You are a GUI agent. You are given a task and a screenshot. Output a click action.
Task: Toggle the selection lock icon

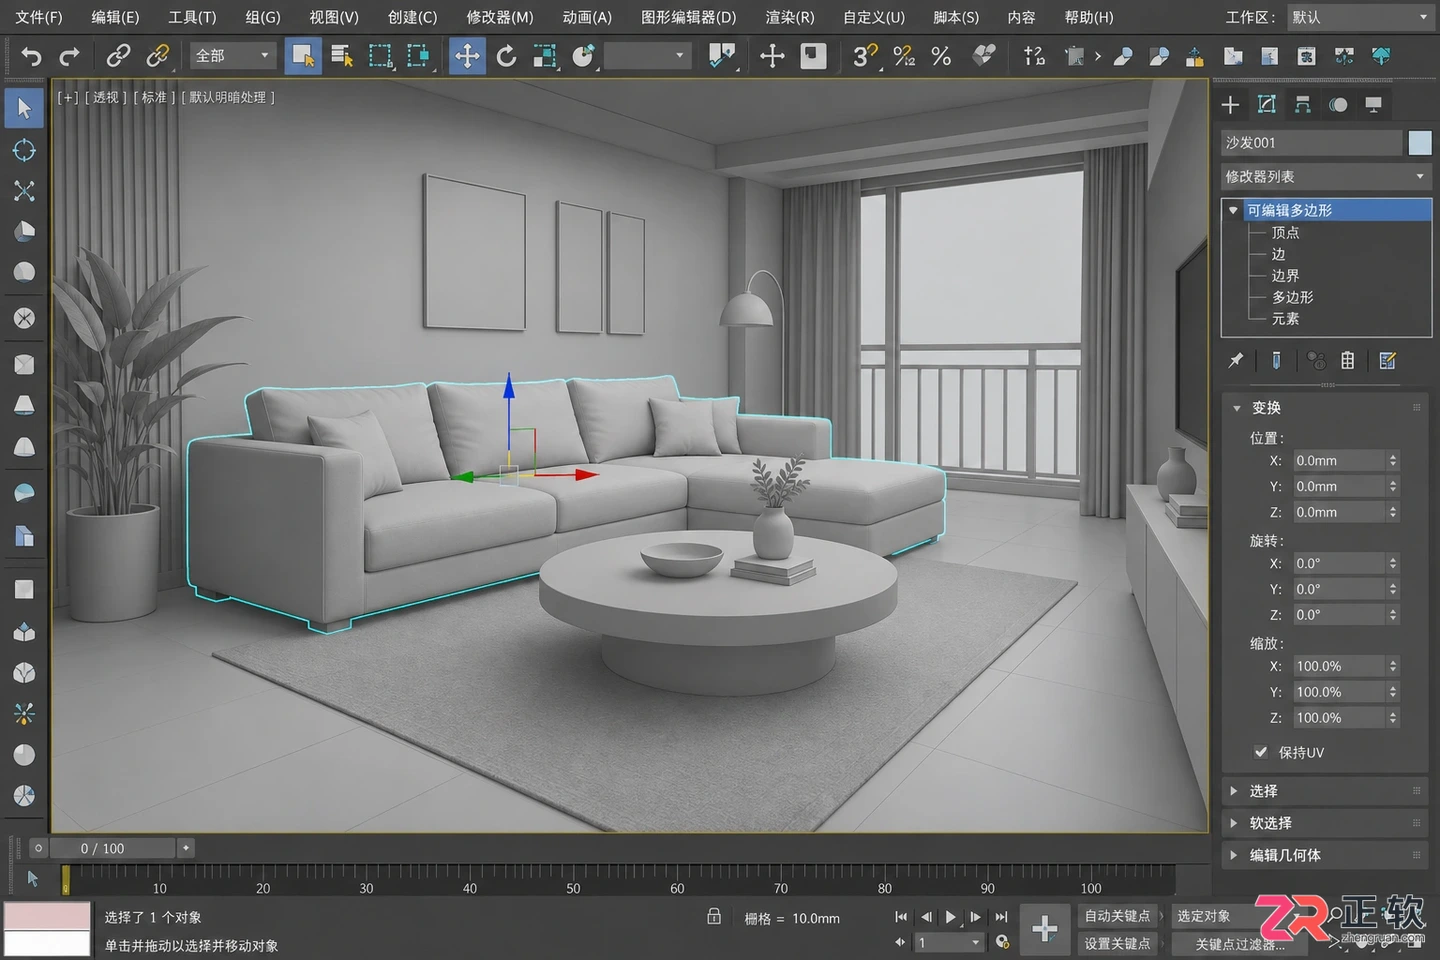(x=714, y=917)
